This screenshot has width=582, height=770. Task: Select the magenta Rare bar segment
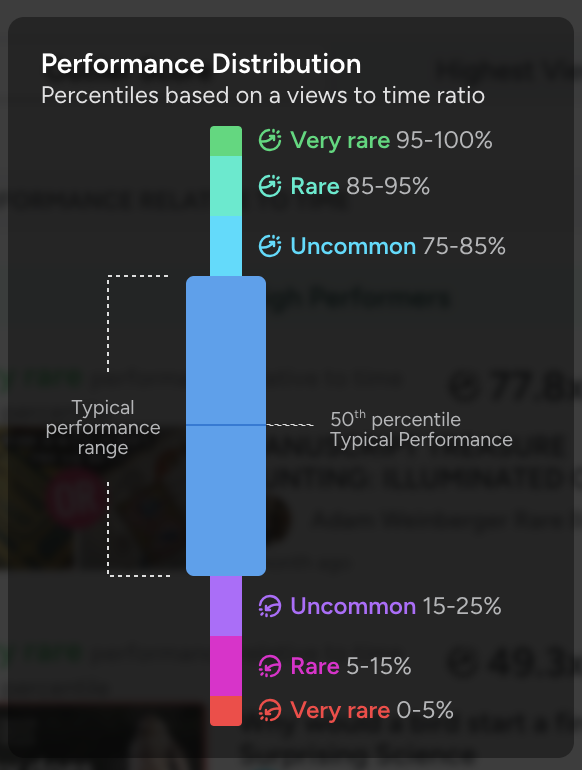(x=226, y=666)
